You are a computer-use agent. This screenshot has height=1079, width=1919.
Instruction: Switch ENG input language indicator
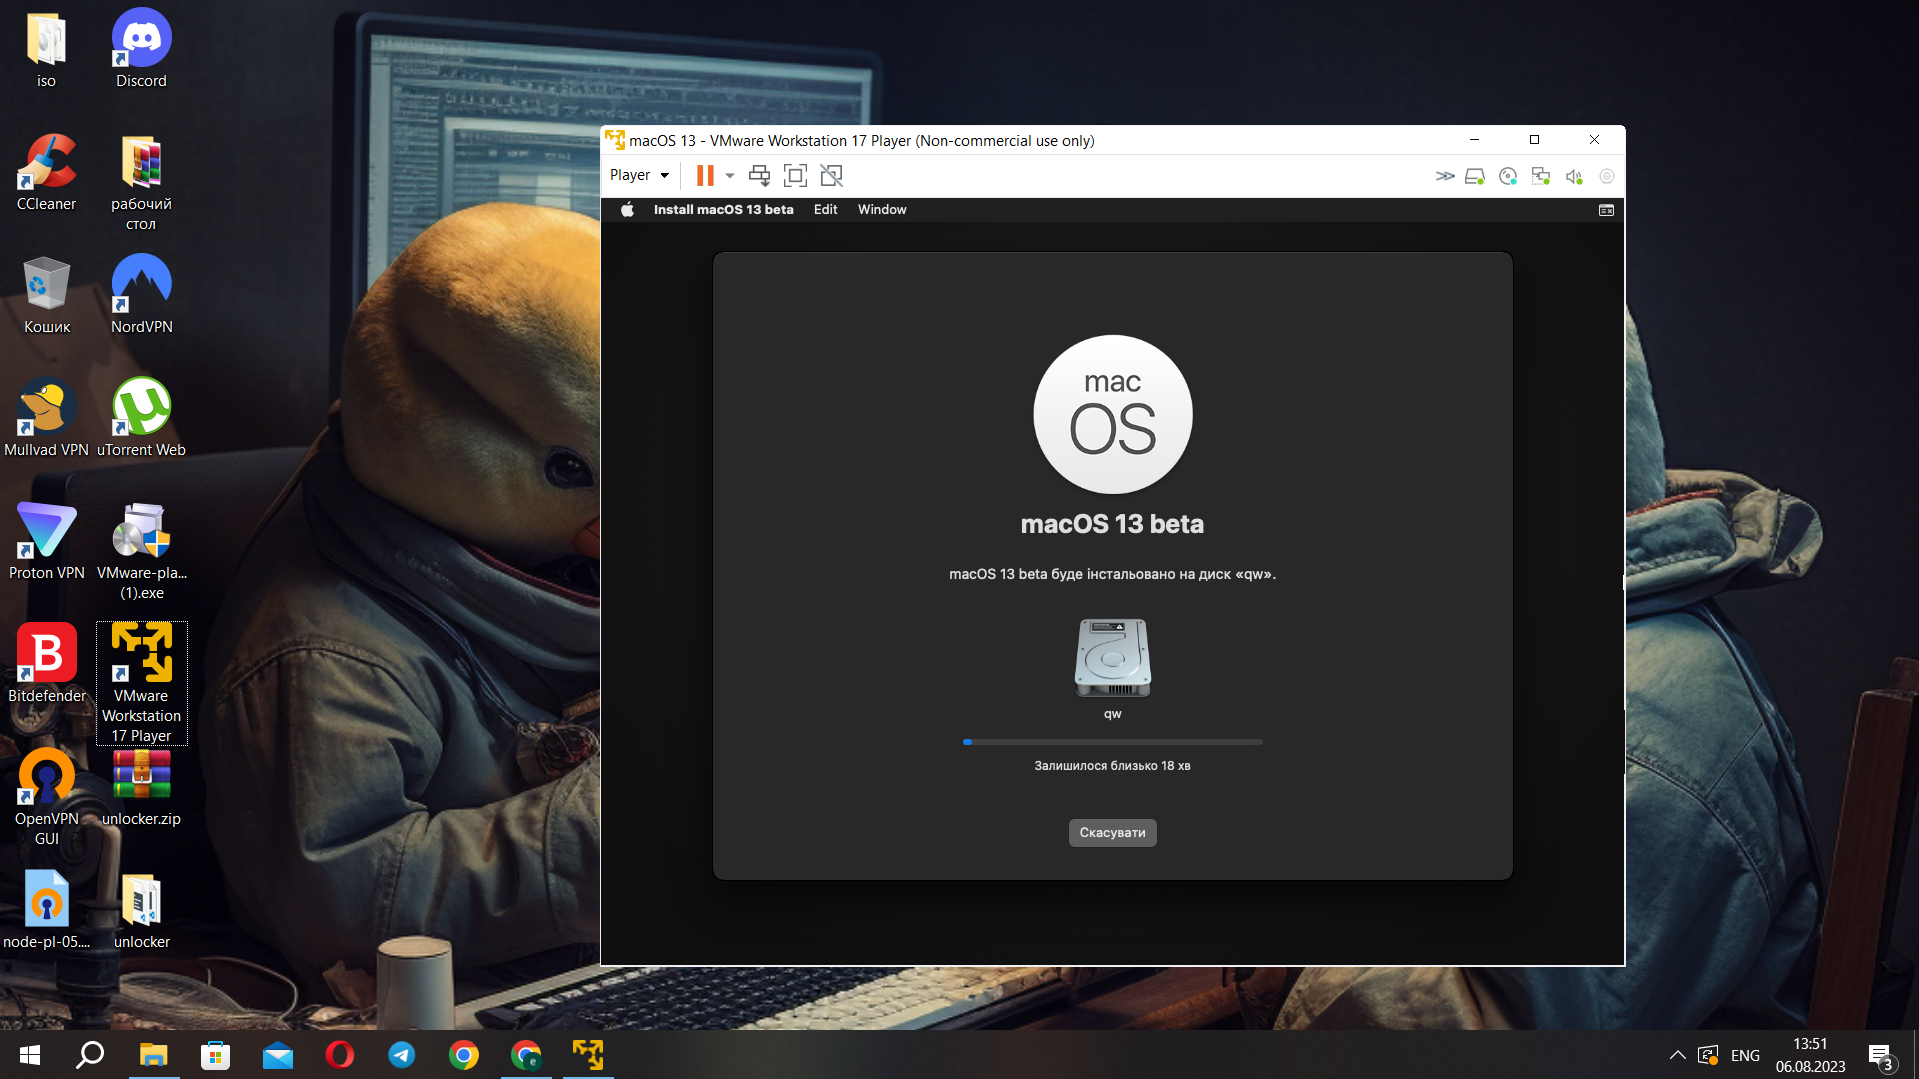[x=1745, y=1055]
